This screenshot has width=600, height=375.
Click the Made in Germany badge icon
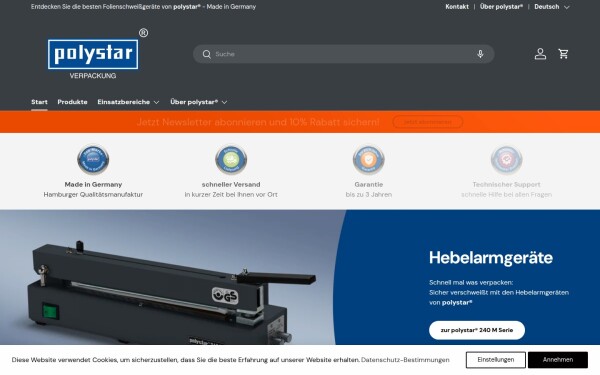tap(93, 160)
